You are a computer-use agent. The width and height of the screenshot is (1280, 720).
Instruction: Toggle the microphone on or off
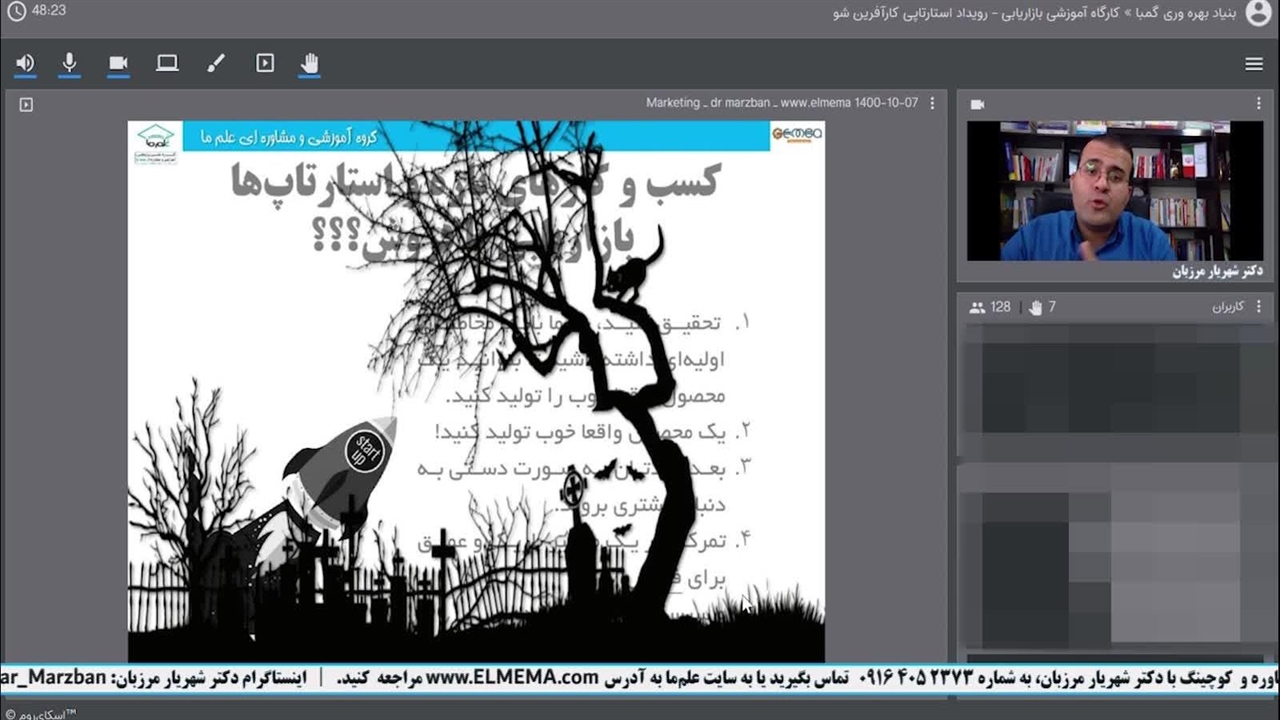(69, 64)
